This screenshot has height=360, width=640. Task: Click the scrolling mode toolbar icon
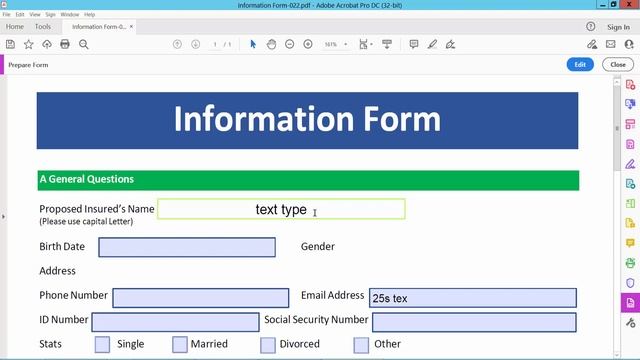tap(387, 44)
